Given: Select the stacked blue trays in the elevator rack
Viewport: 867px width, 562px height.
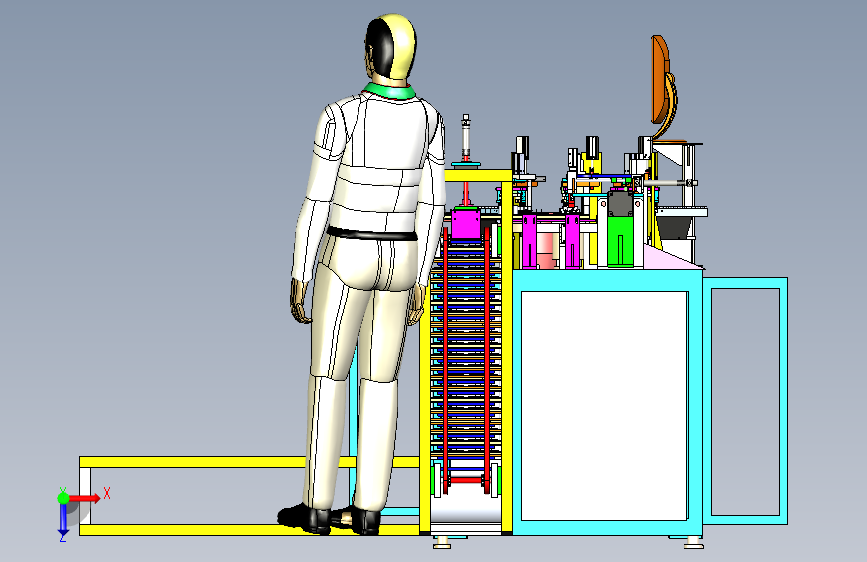Looking at the screenshot, I should click(x=466, y=351).
